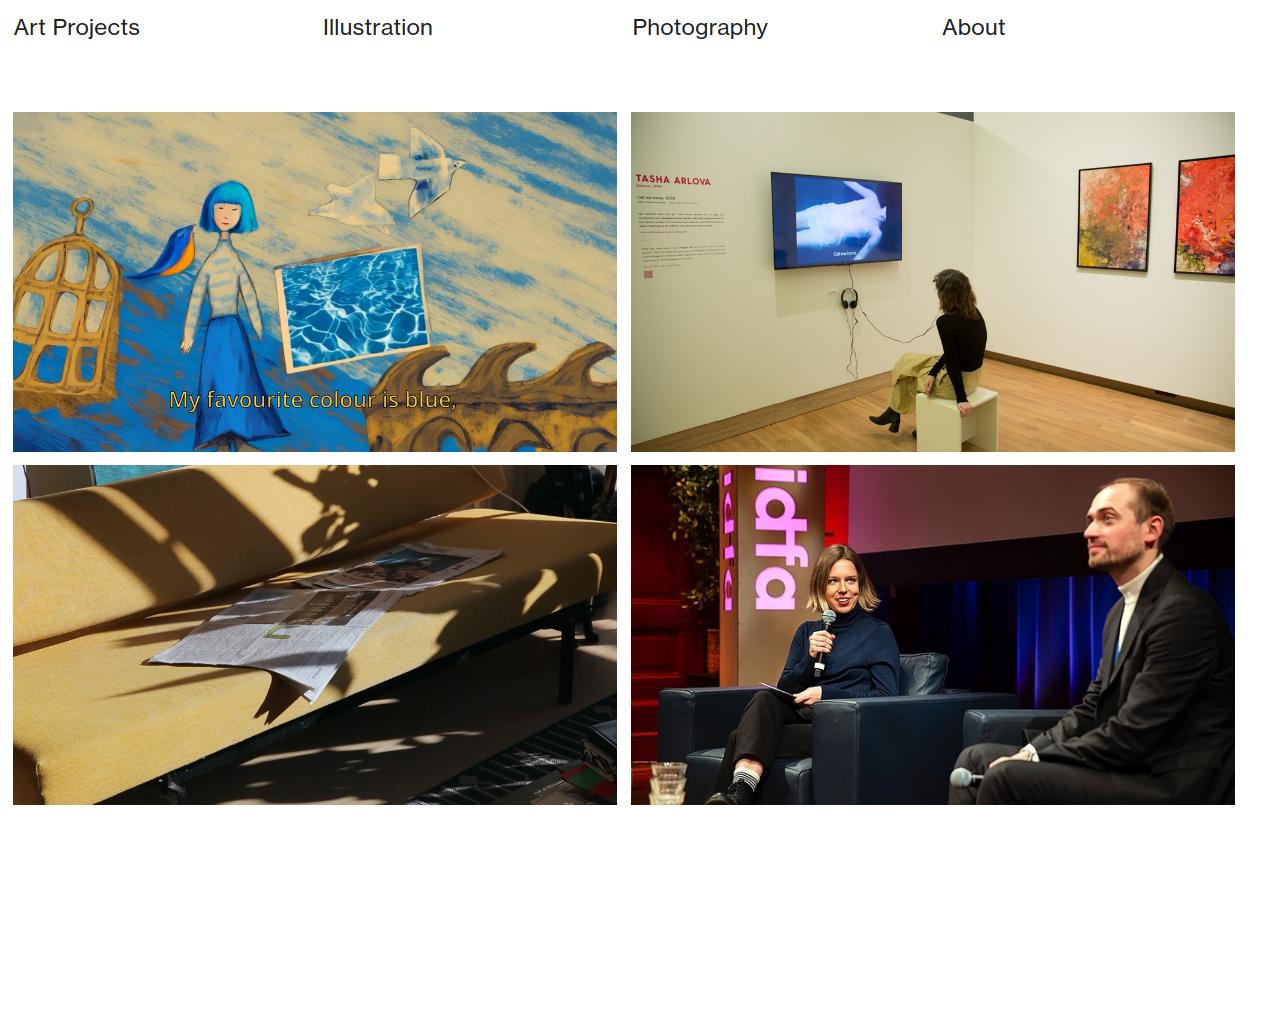Click the seated visitor wearing headphones

tap(935, 350)
